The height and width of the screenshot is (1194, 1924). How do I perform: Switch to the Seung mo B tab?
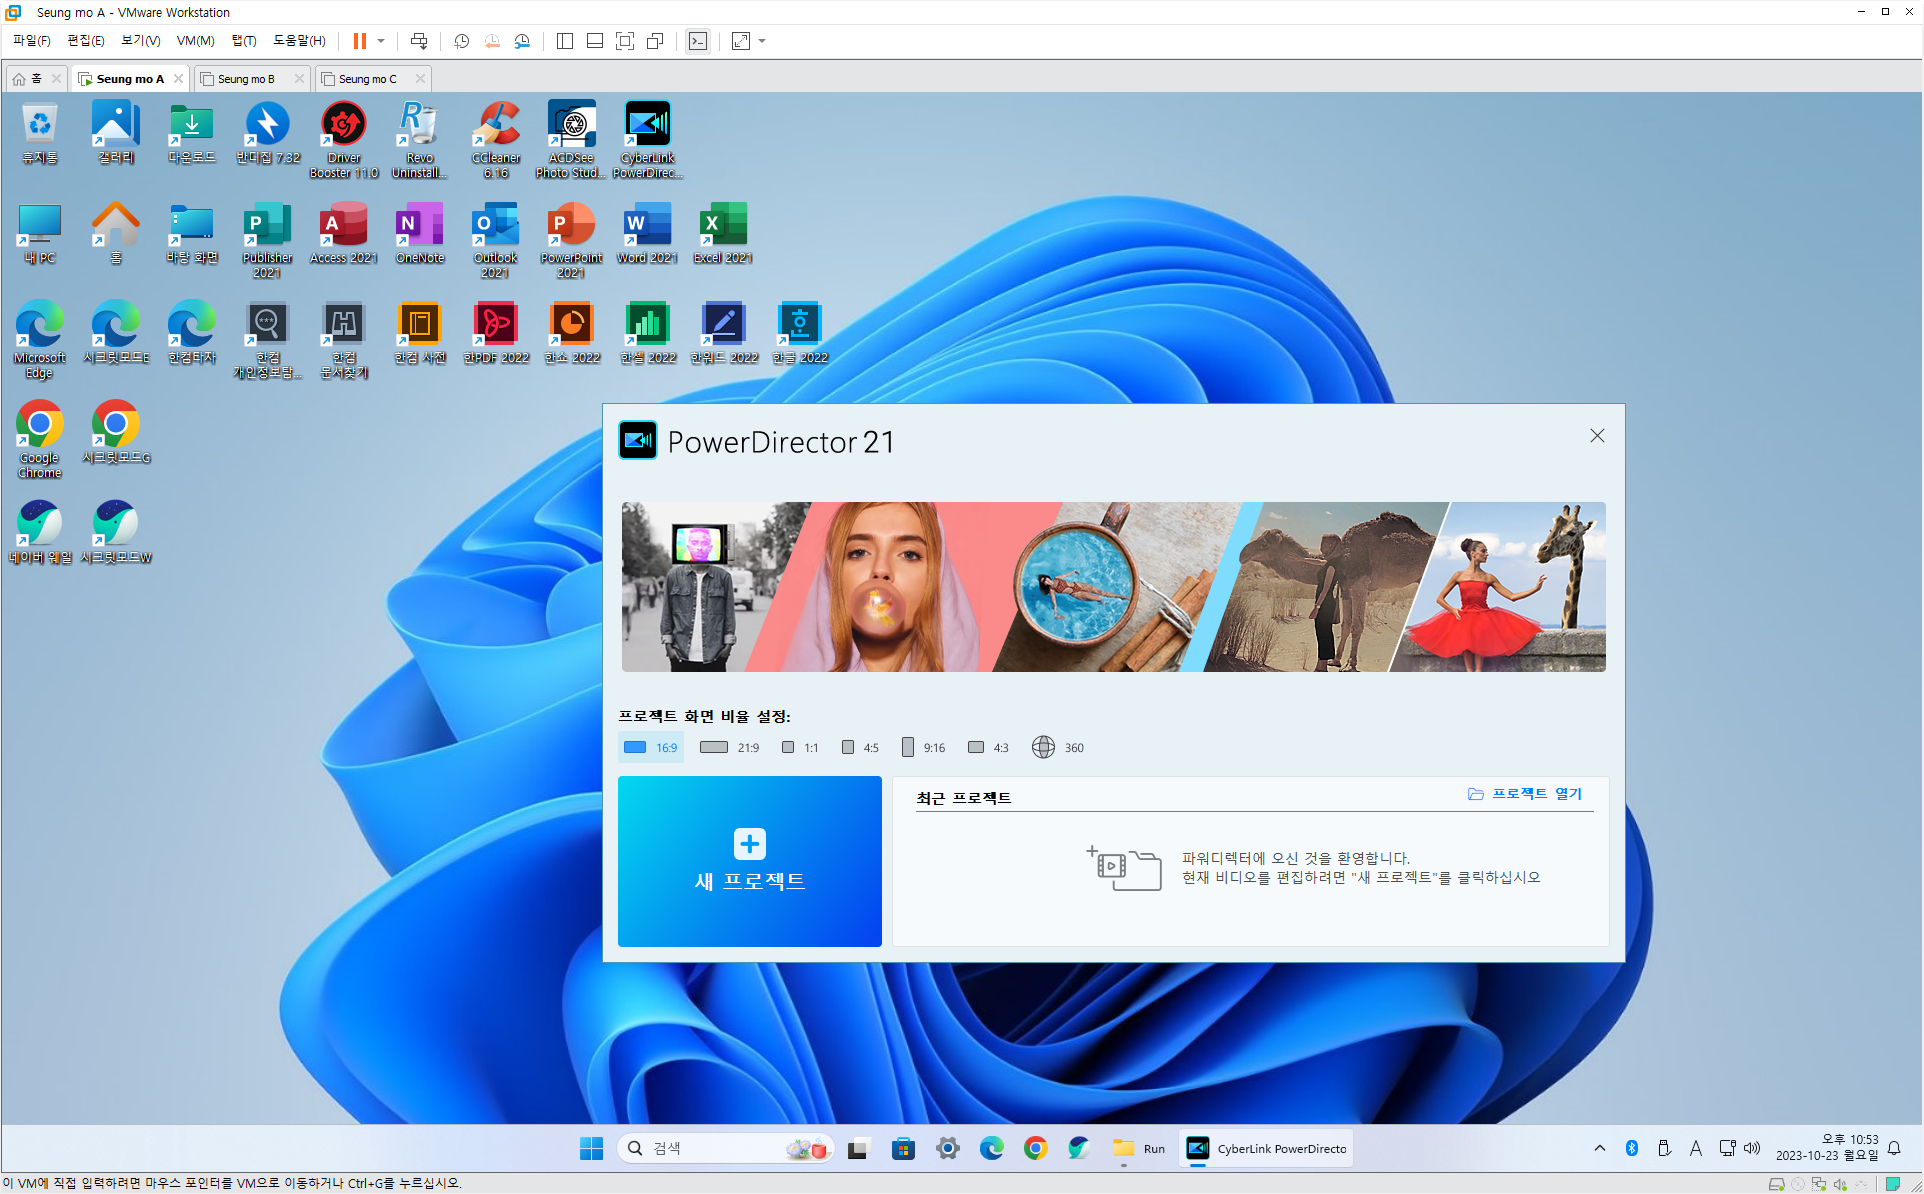(245, 79)
